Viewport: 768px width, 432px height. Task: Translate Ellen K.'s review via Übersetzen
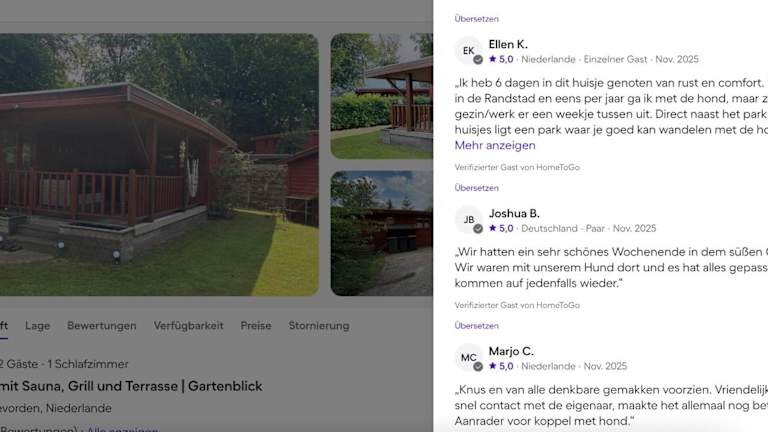click(477, 188)
